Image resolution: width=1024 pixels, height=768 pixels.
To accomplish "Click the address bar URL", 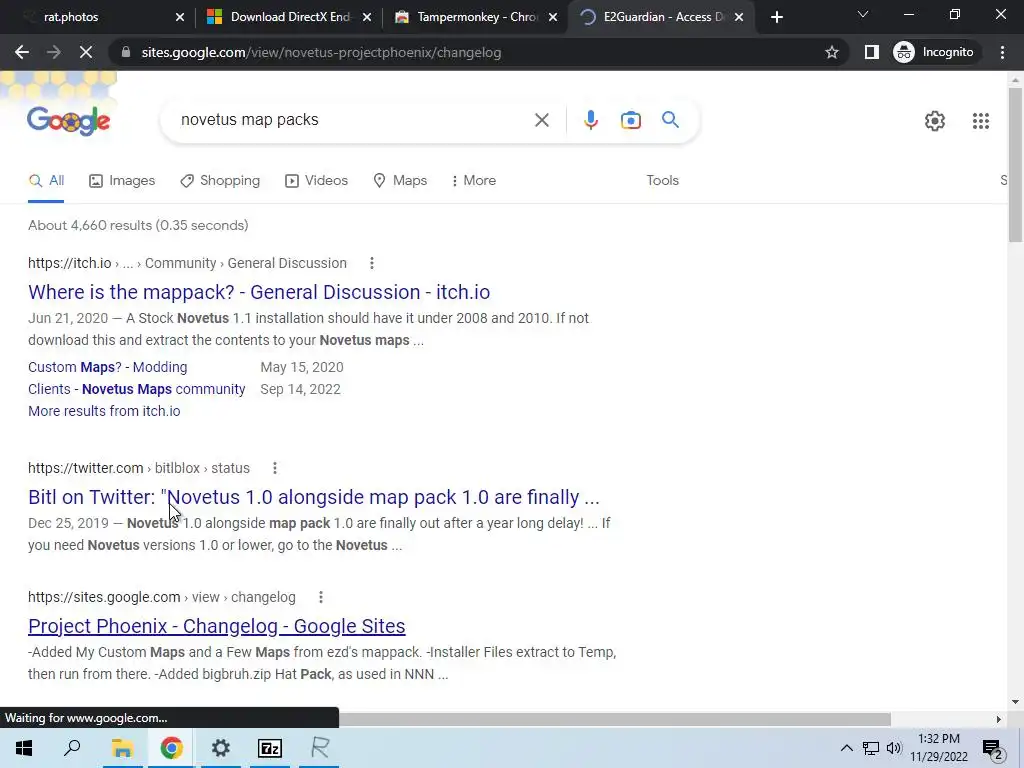I will coord(321,52).
